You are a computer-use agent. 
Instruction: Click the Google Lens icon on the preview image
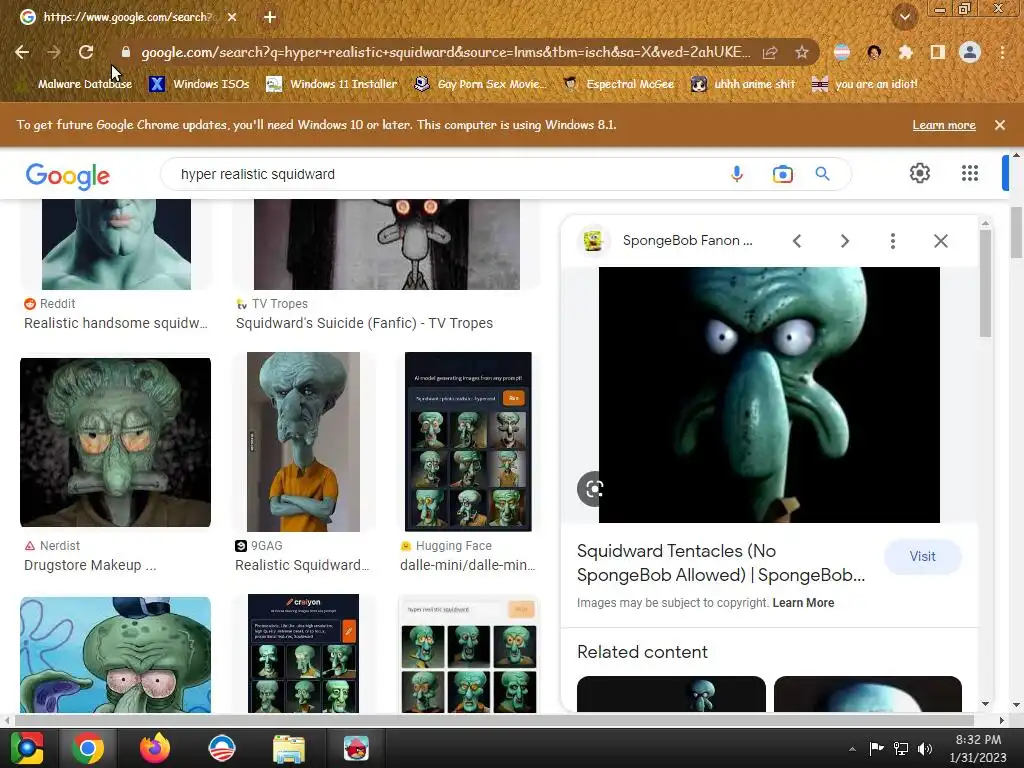coord(594,488)
